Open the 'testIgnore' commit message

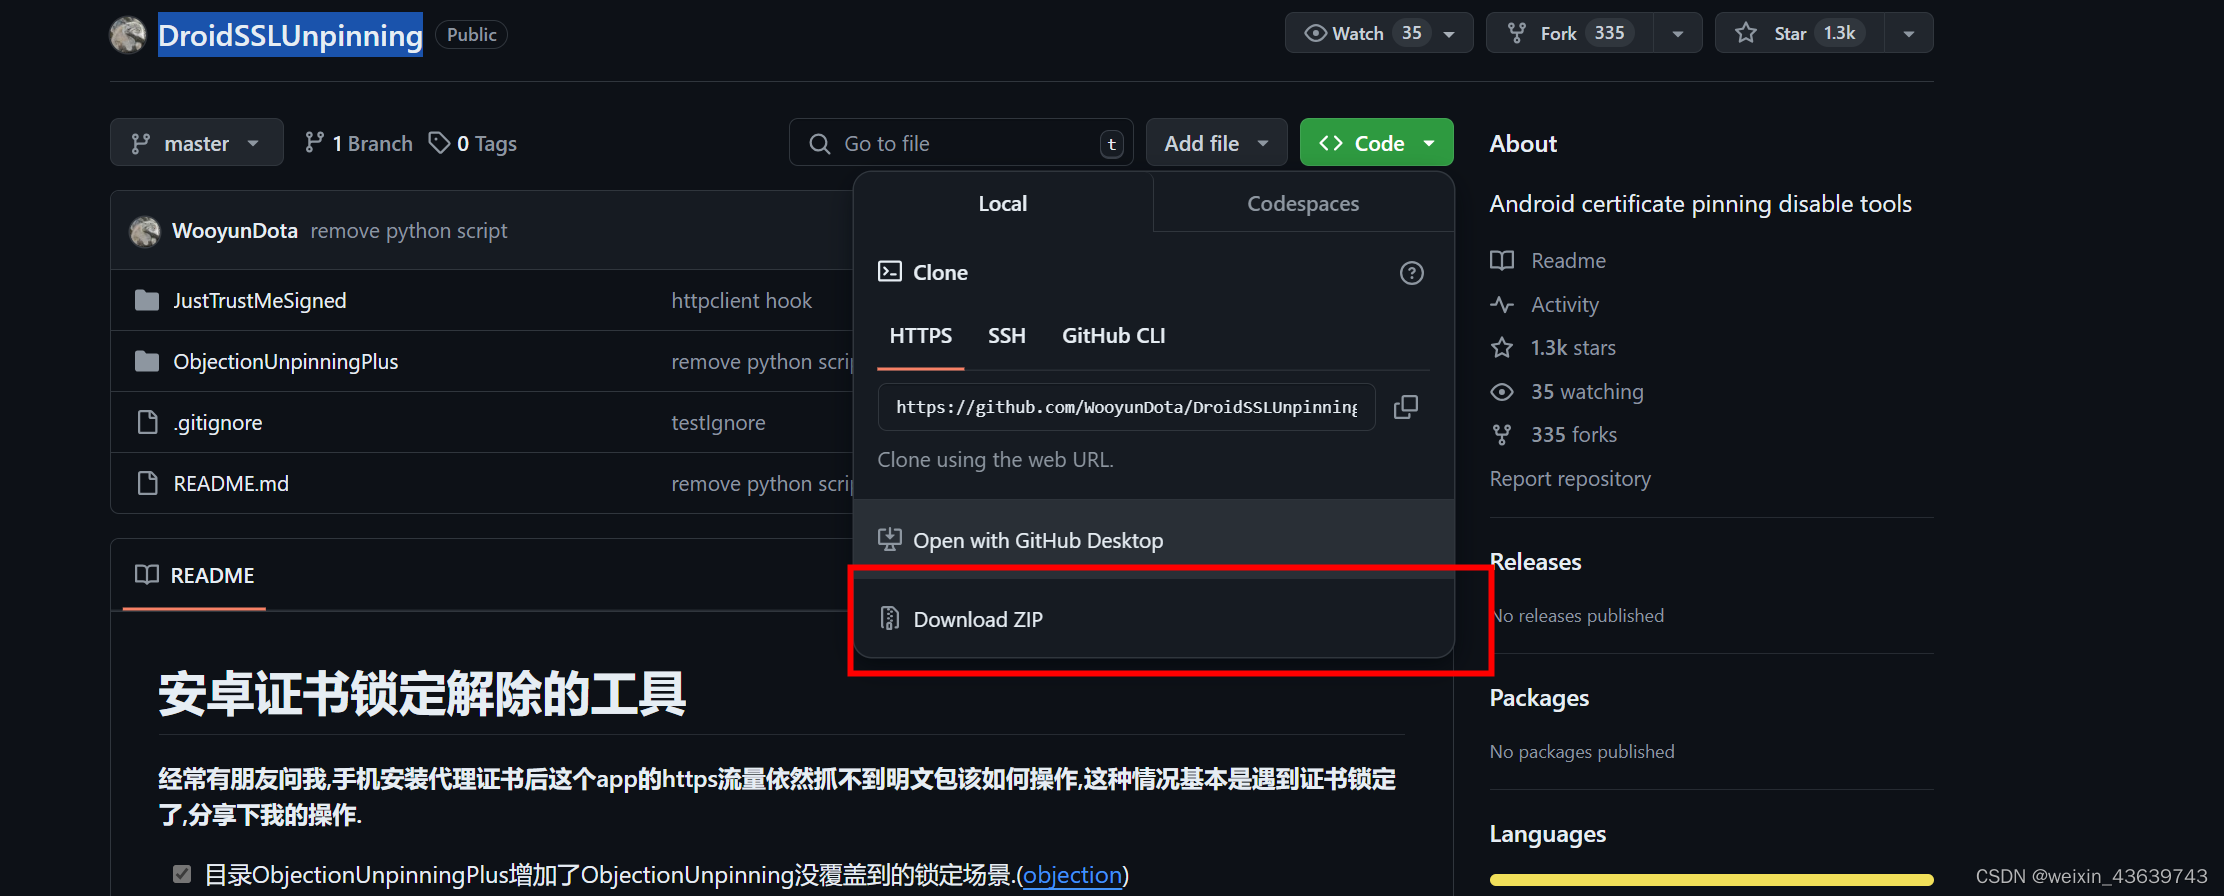(718, 422)
